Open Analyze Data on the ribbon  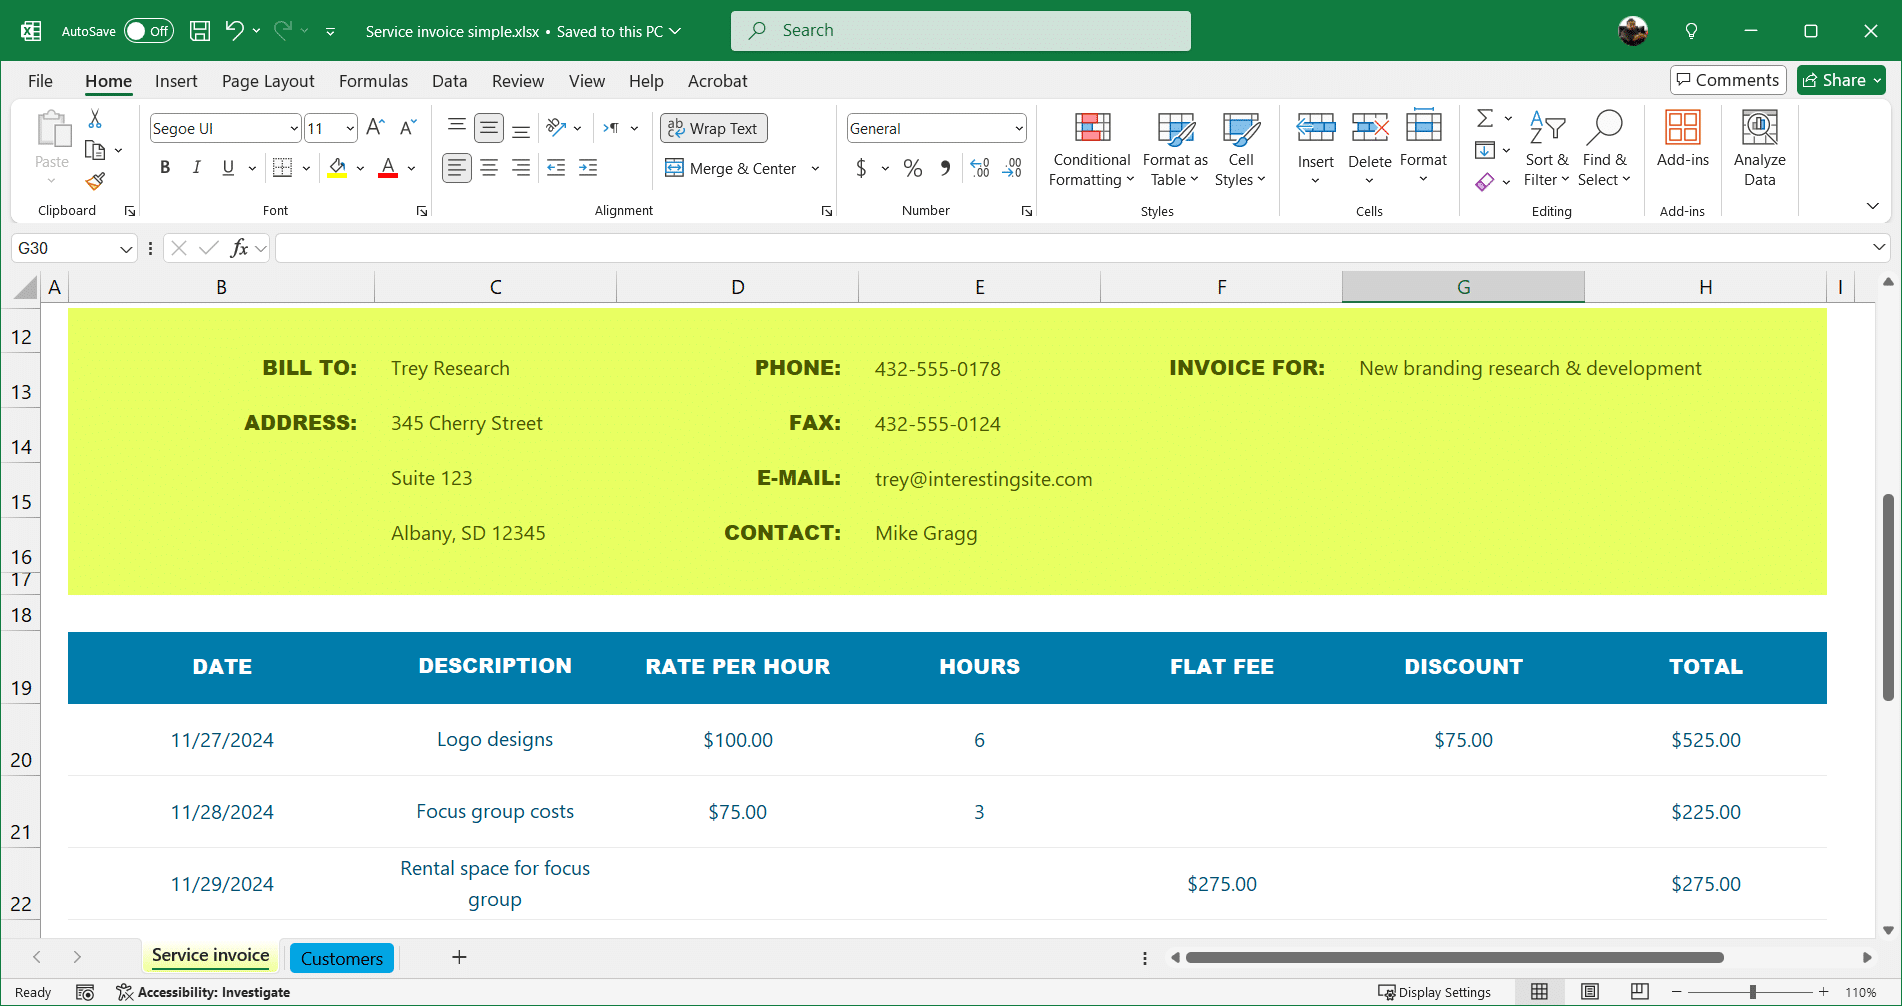click(1758, 148)
